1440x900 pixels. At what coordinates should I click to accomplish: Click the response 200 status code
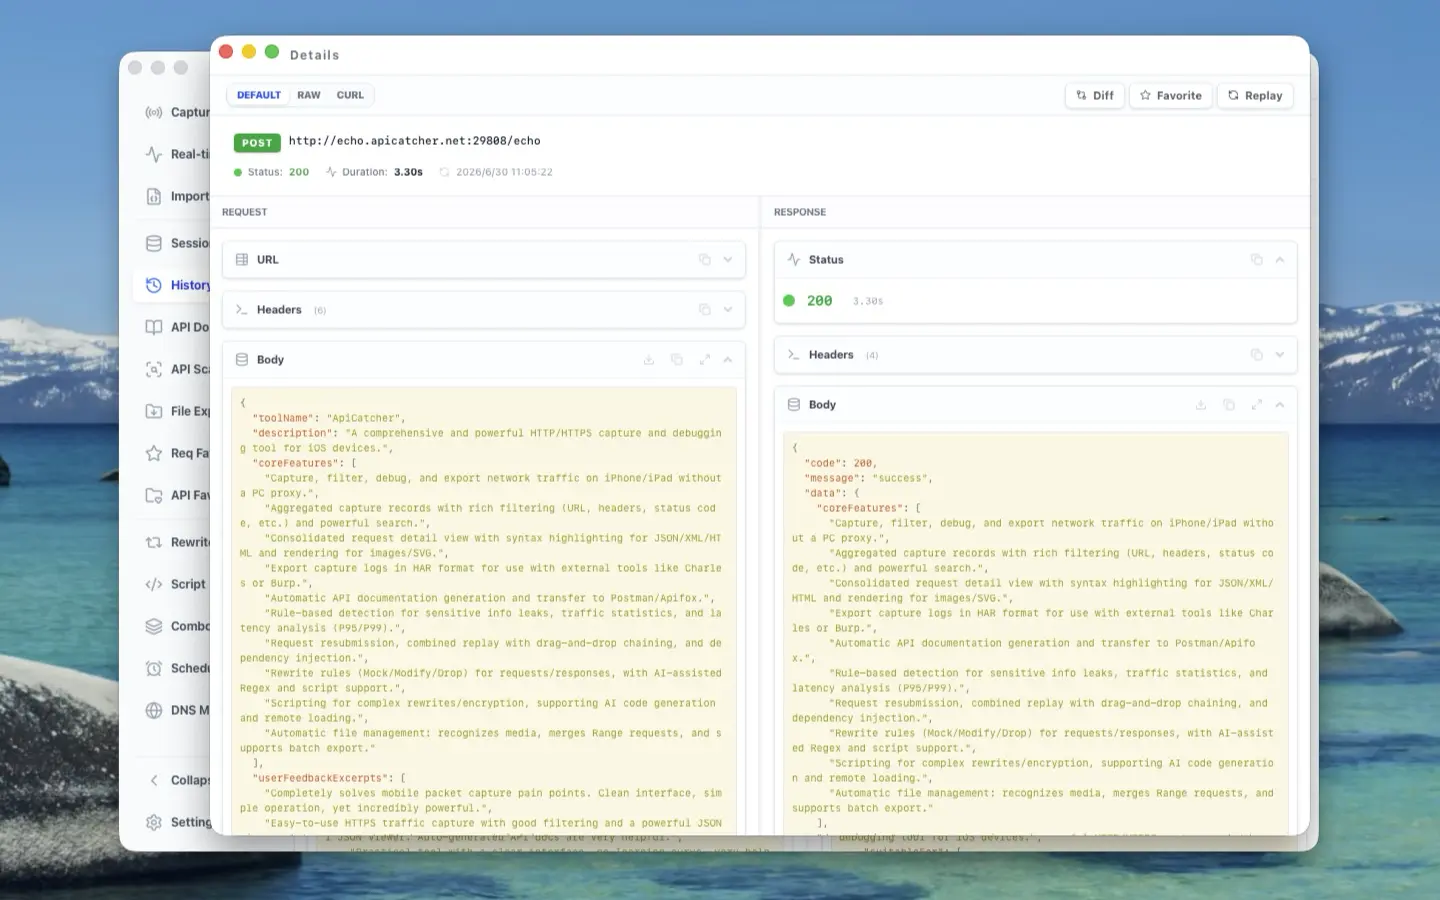tap(819, 300)
